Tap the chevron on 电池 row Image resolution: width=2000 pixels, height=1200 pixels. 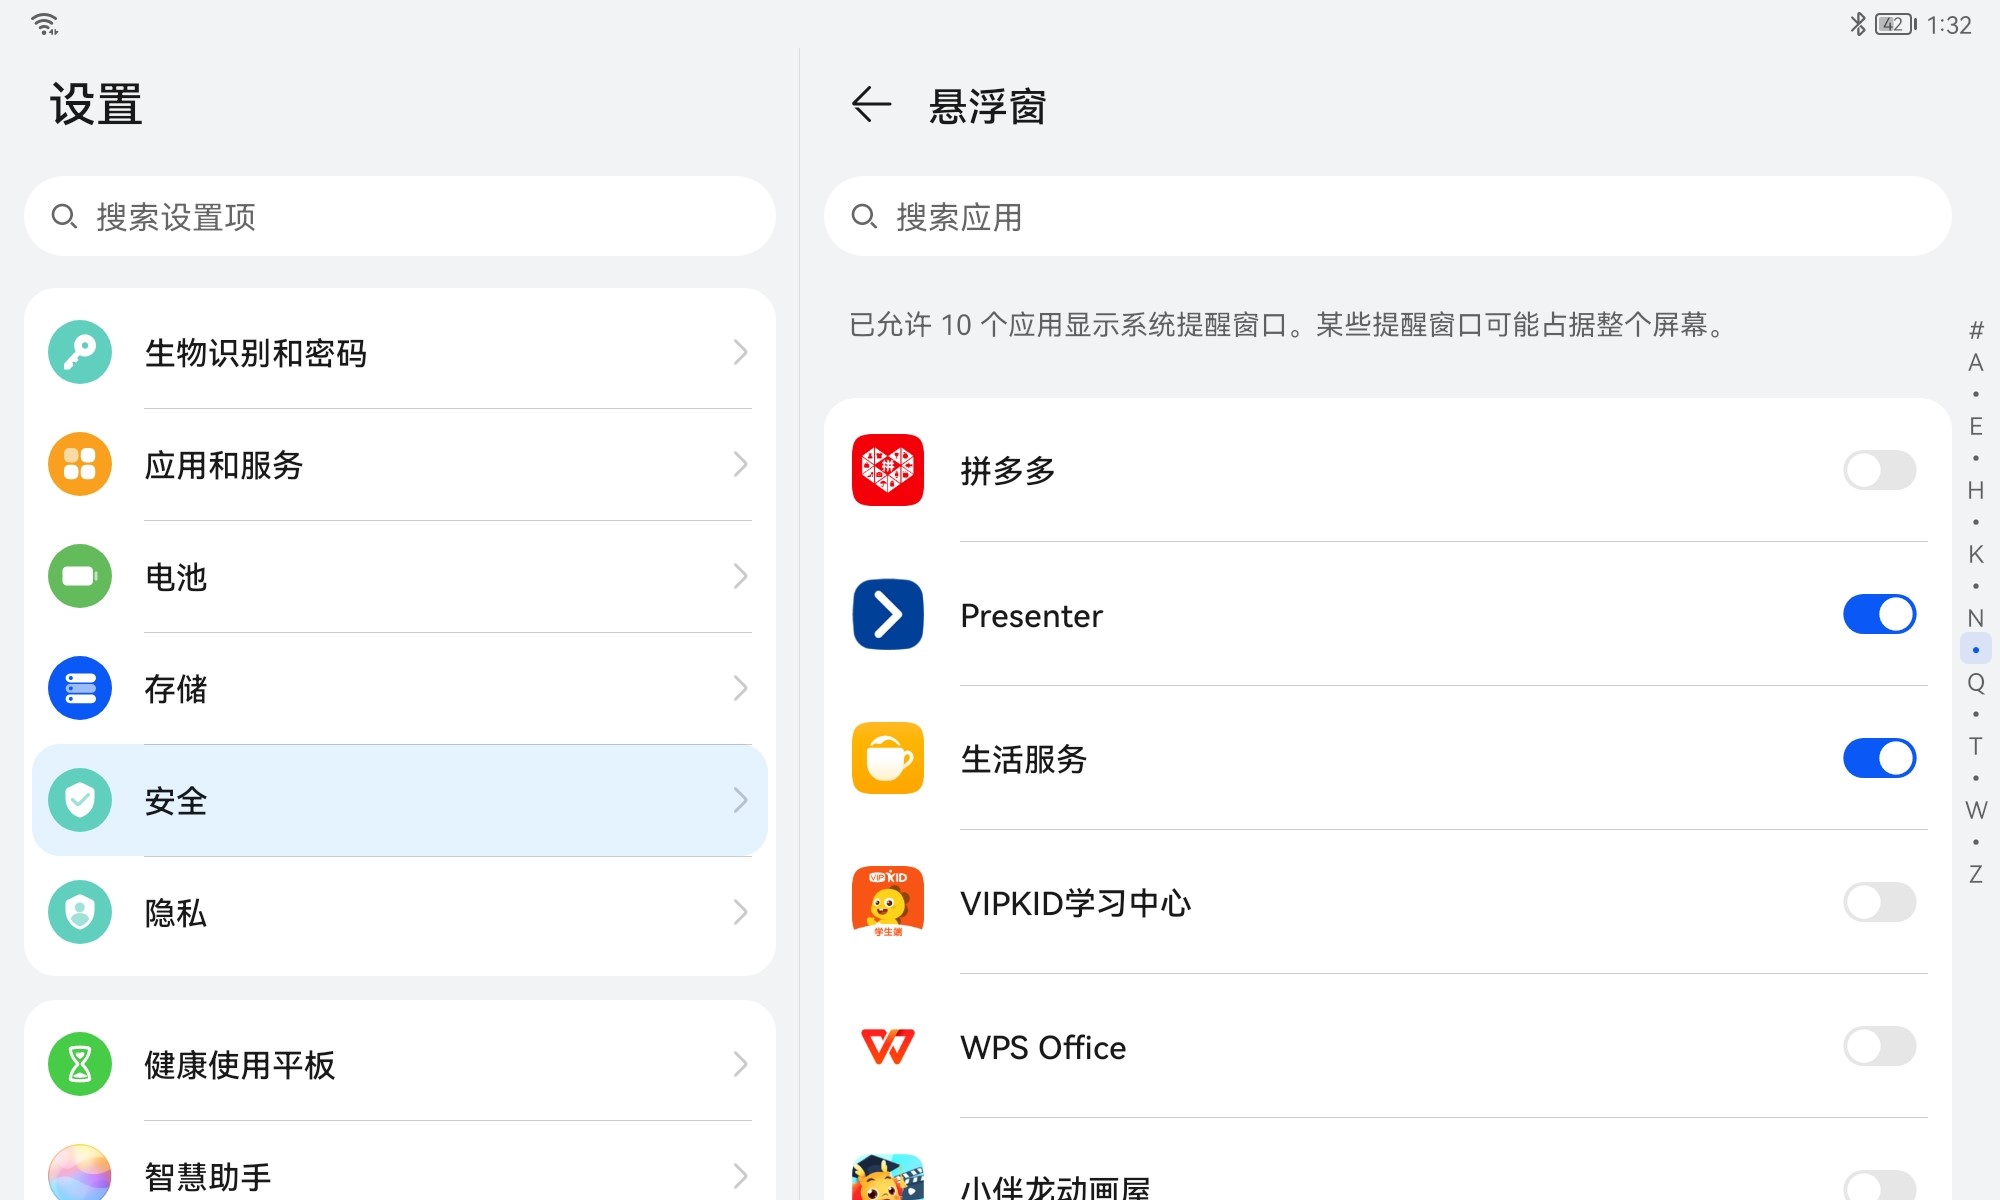[740, 576]
